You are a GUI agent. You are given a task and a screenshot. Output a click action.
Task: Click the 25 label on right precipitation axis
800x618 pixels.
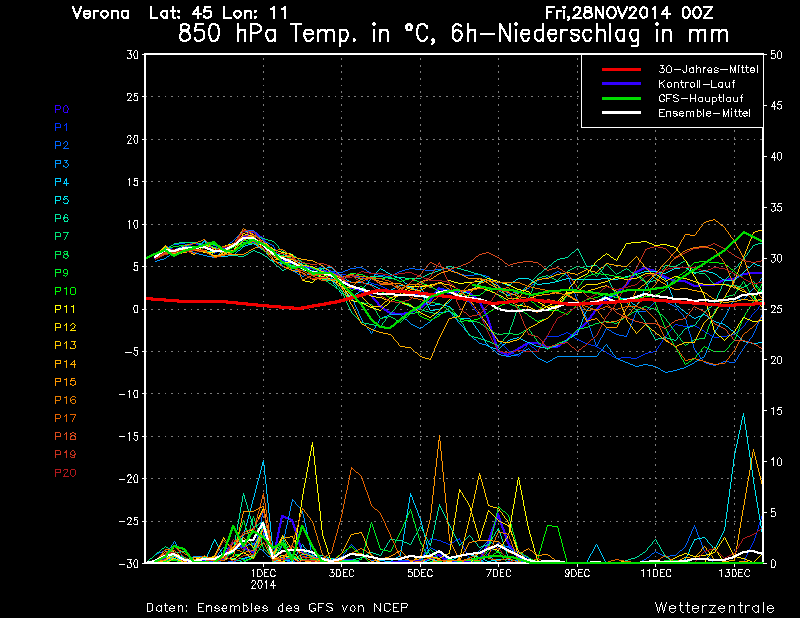pyautogui.click(x=776, y=309)
